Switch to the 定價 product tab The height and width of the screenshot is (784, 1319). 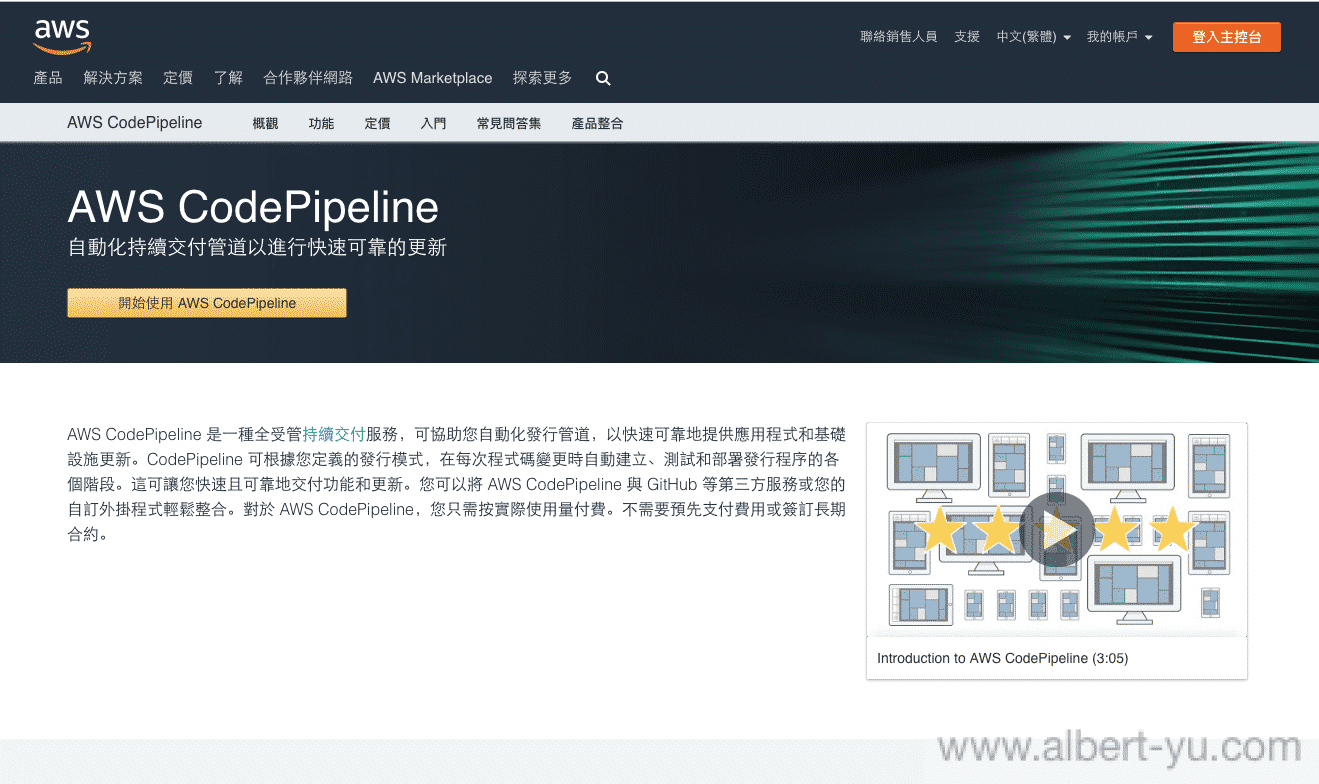378,124
